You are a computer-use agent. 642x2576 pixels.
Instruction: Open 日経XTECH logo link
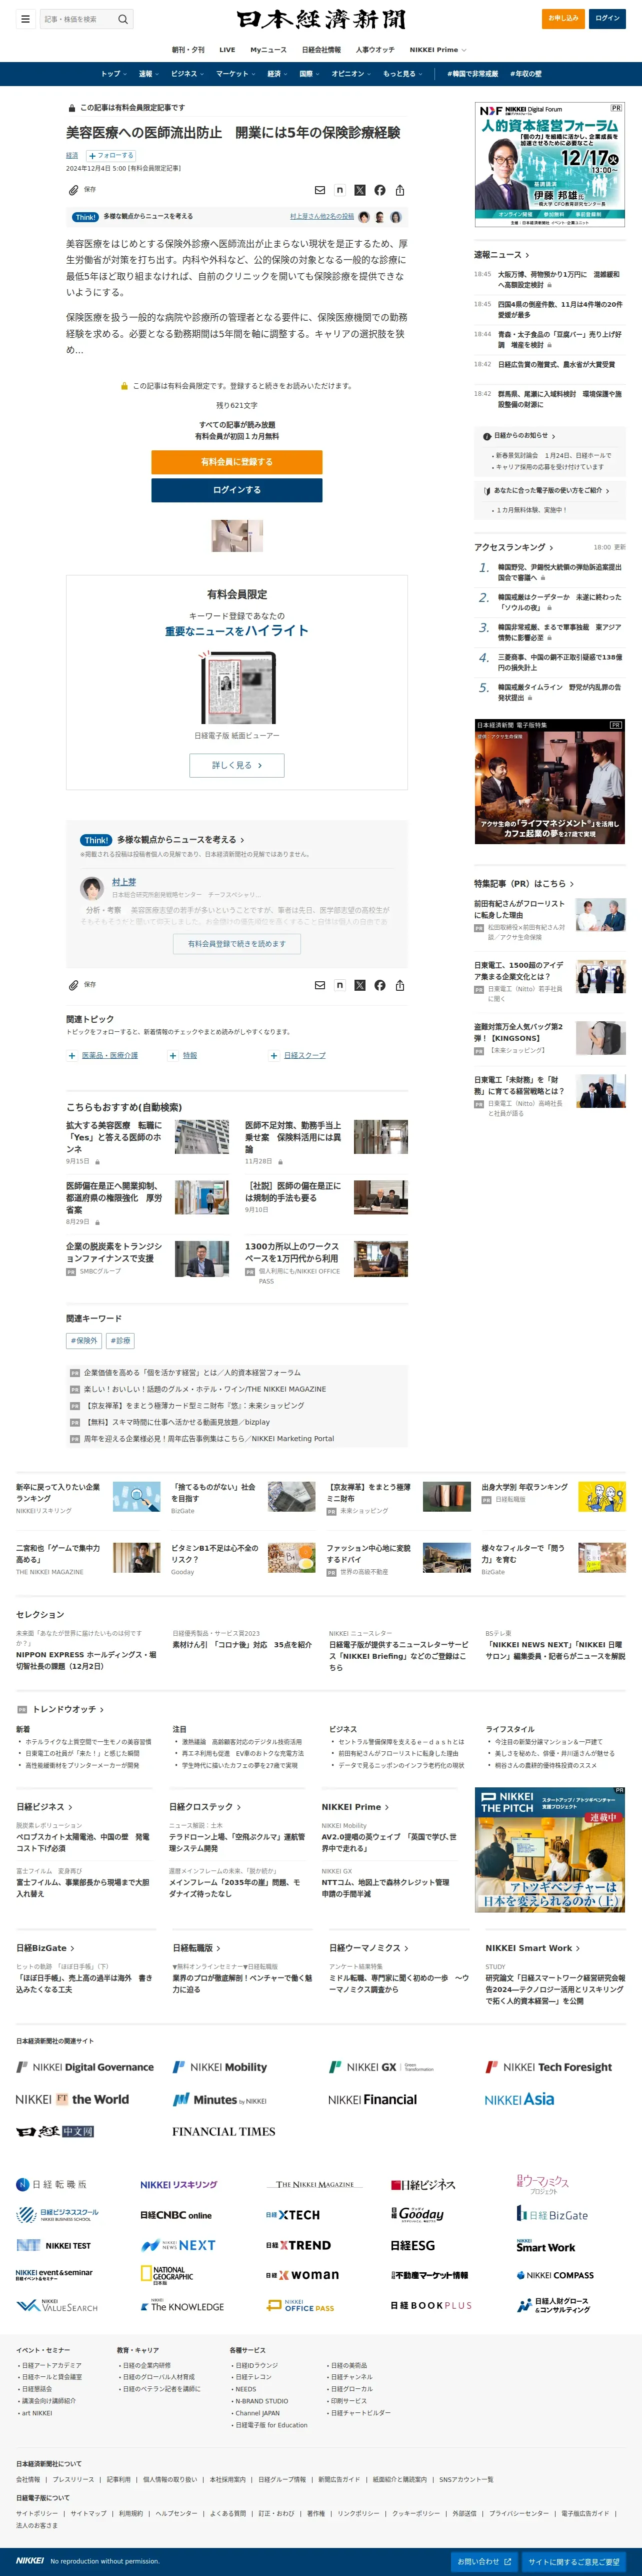[x=293, y=2214]
